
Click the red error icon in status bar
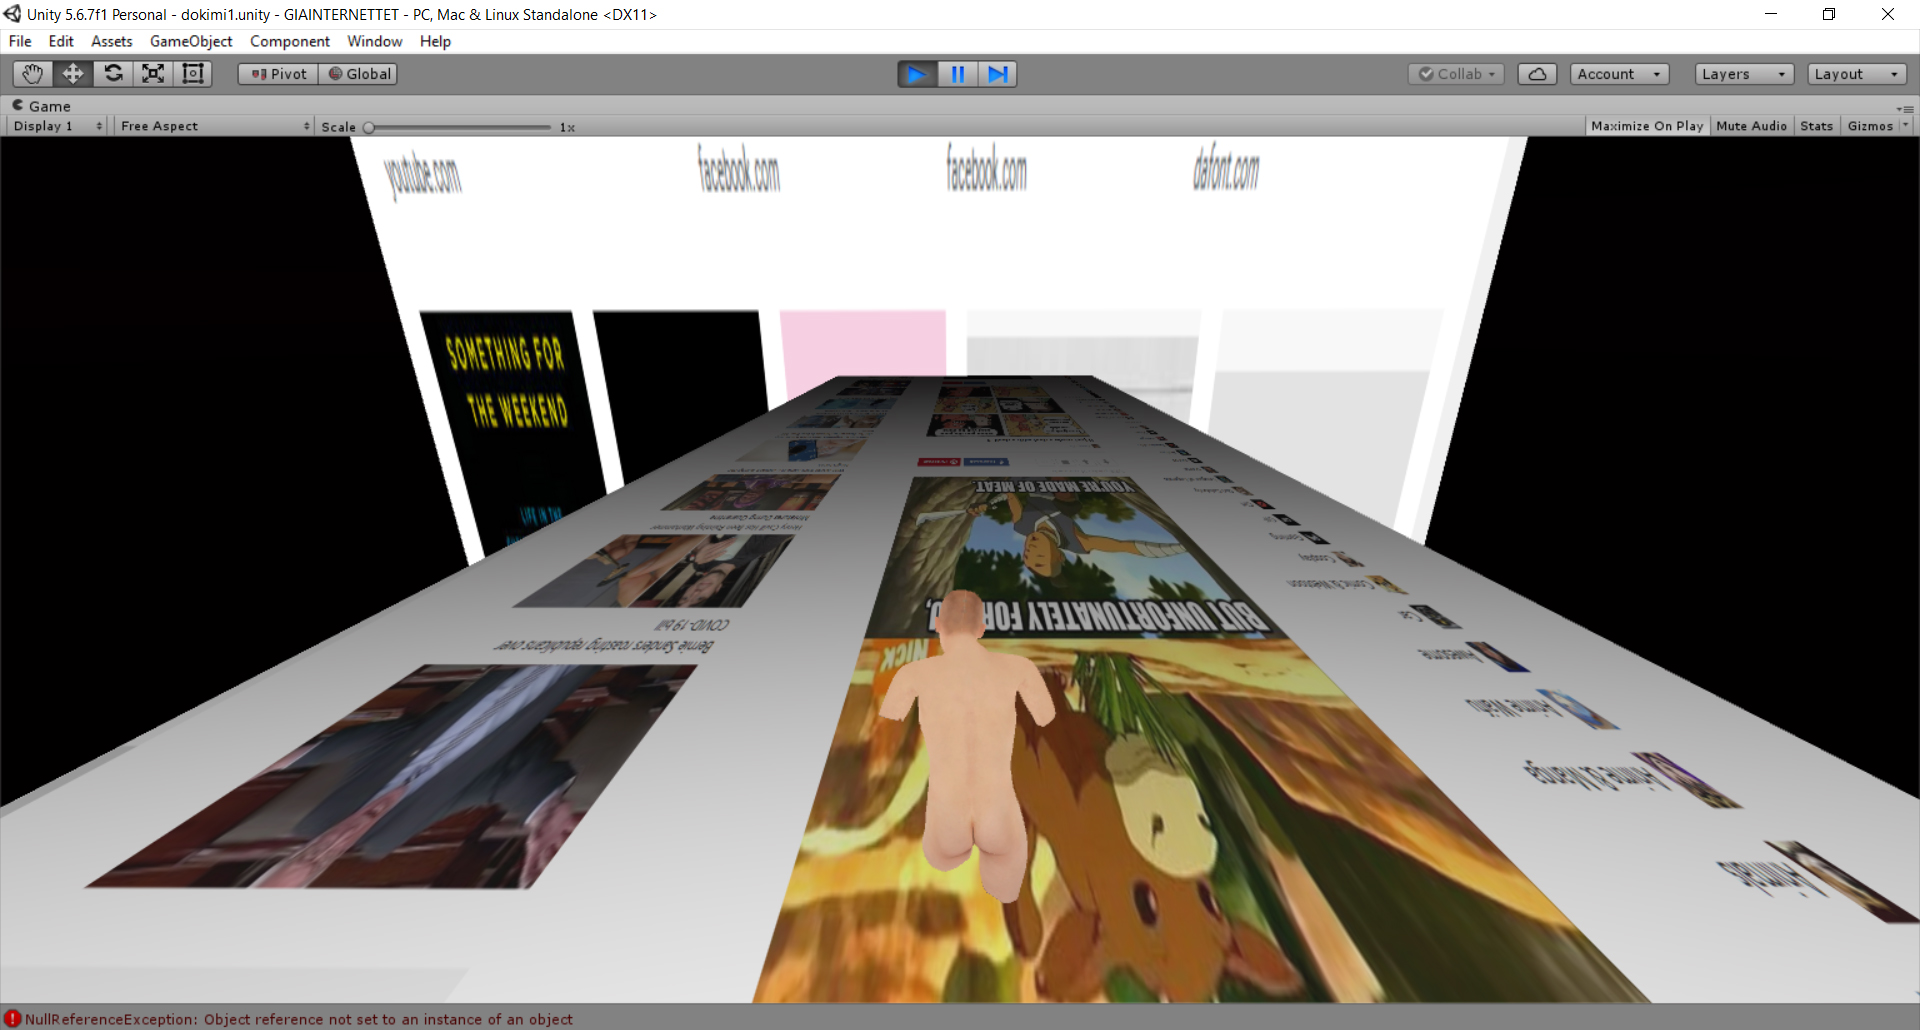coord(12,1019)
